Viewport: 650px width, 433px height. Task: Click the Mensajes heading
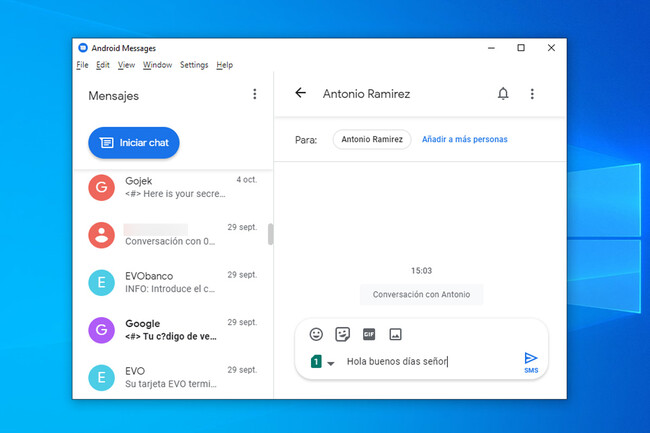[x=114, y=96]
